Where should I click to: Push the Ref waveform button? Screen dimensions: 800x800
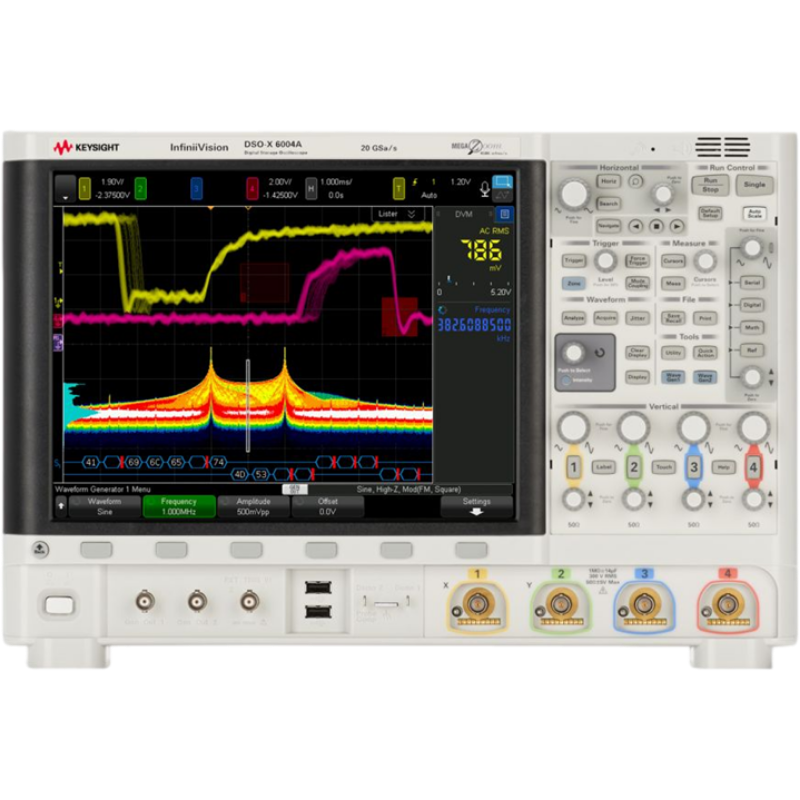(752, 351)
